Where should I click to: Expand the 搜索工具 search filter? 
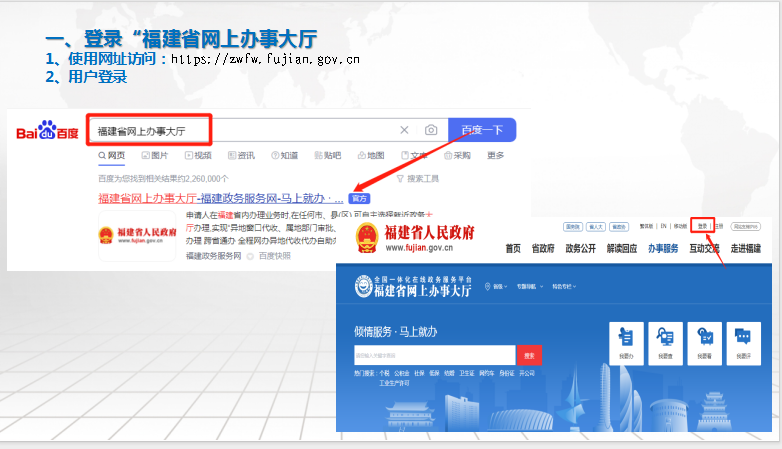[x=418, y=179]
